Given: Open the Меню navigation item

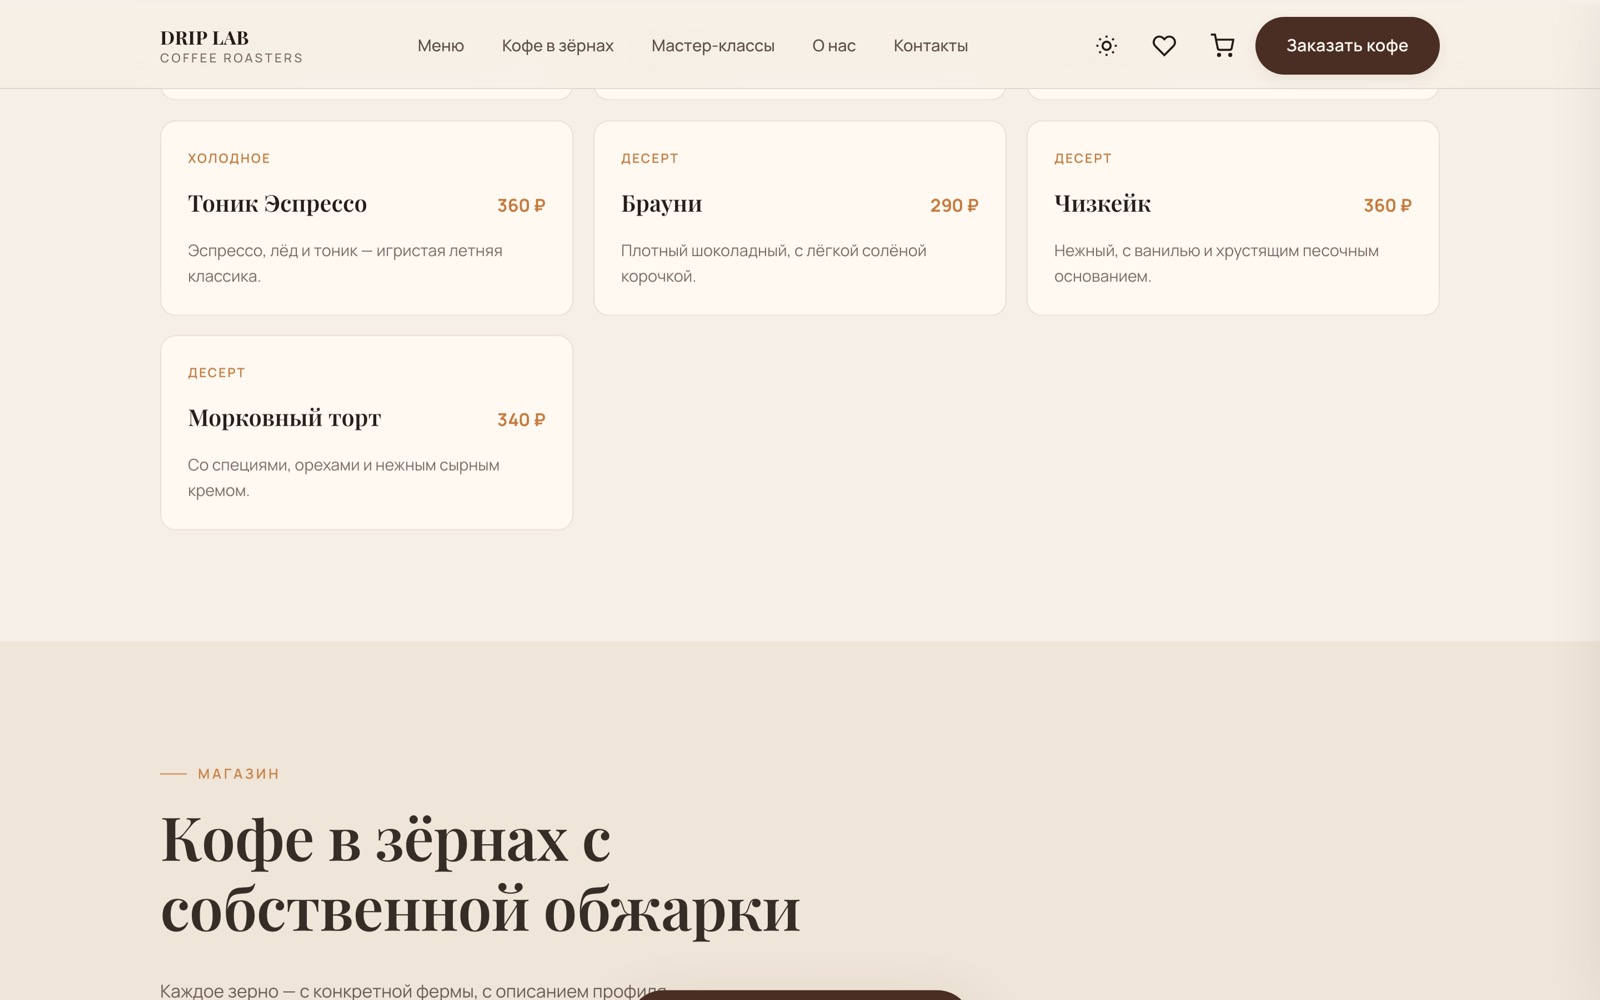Looking at the screenshot, I should click(441, 46).
